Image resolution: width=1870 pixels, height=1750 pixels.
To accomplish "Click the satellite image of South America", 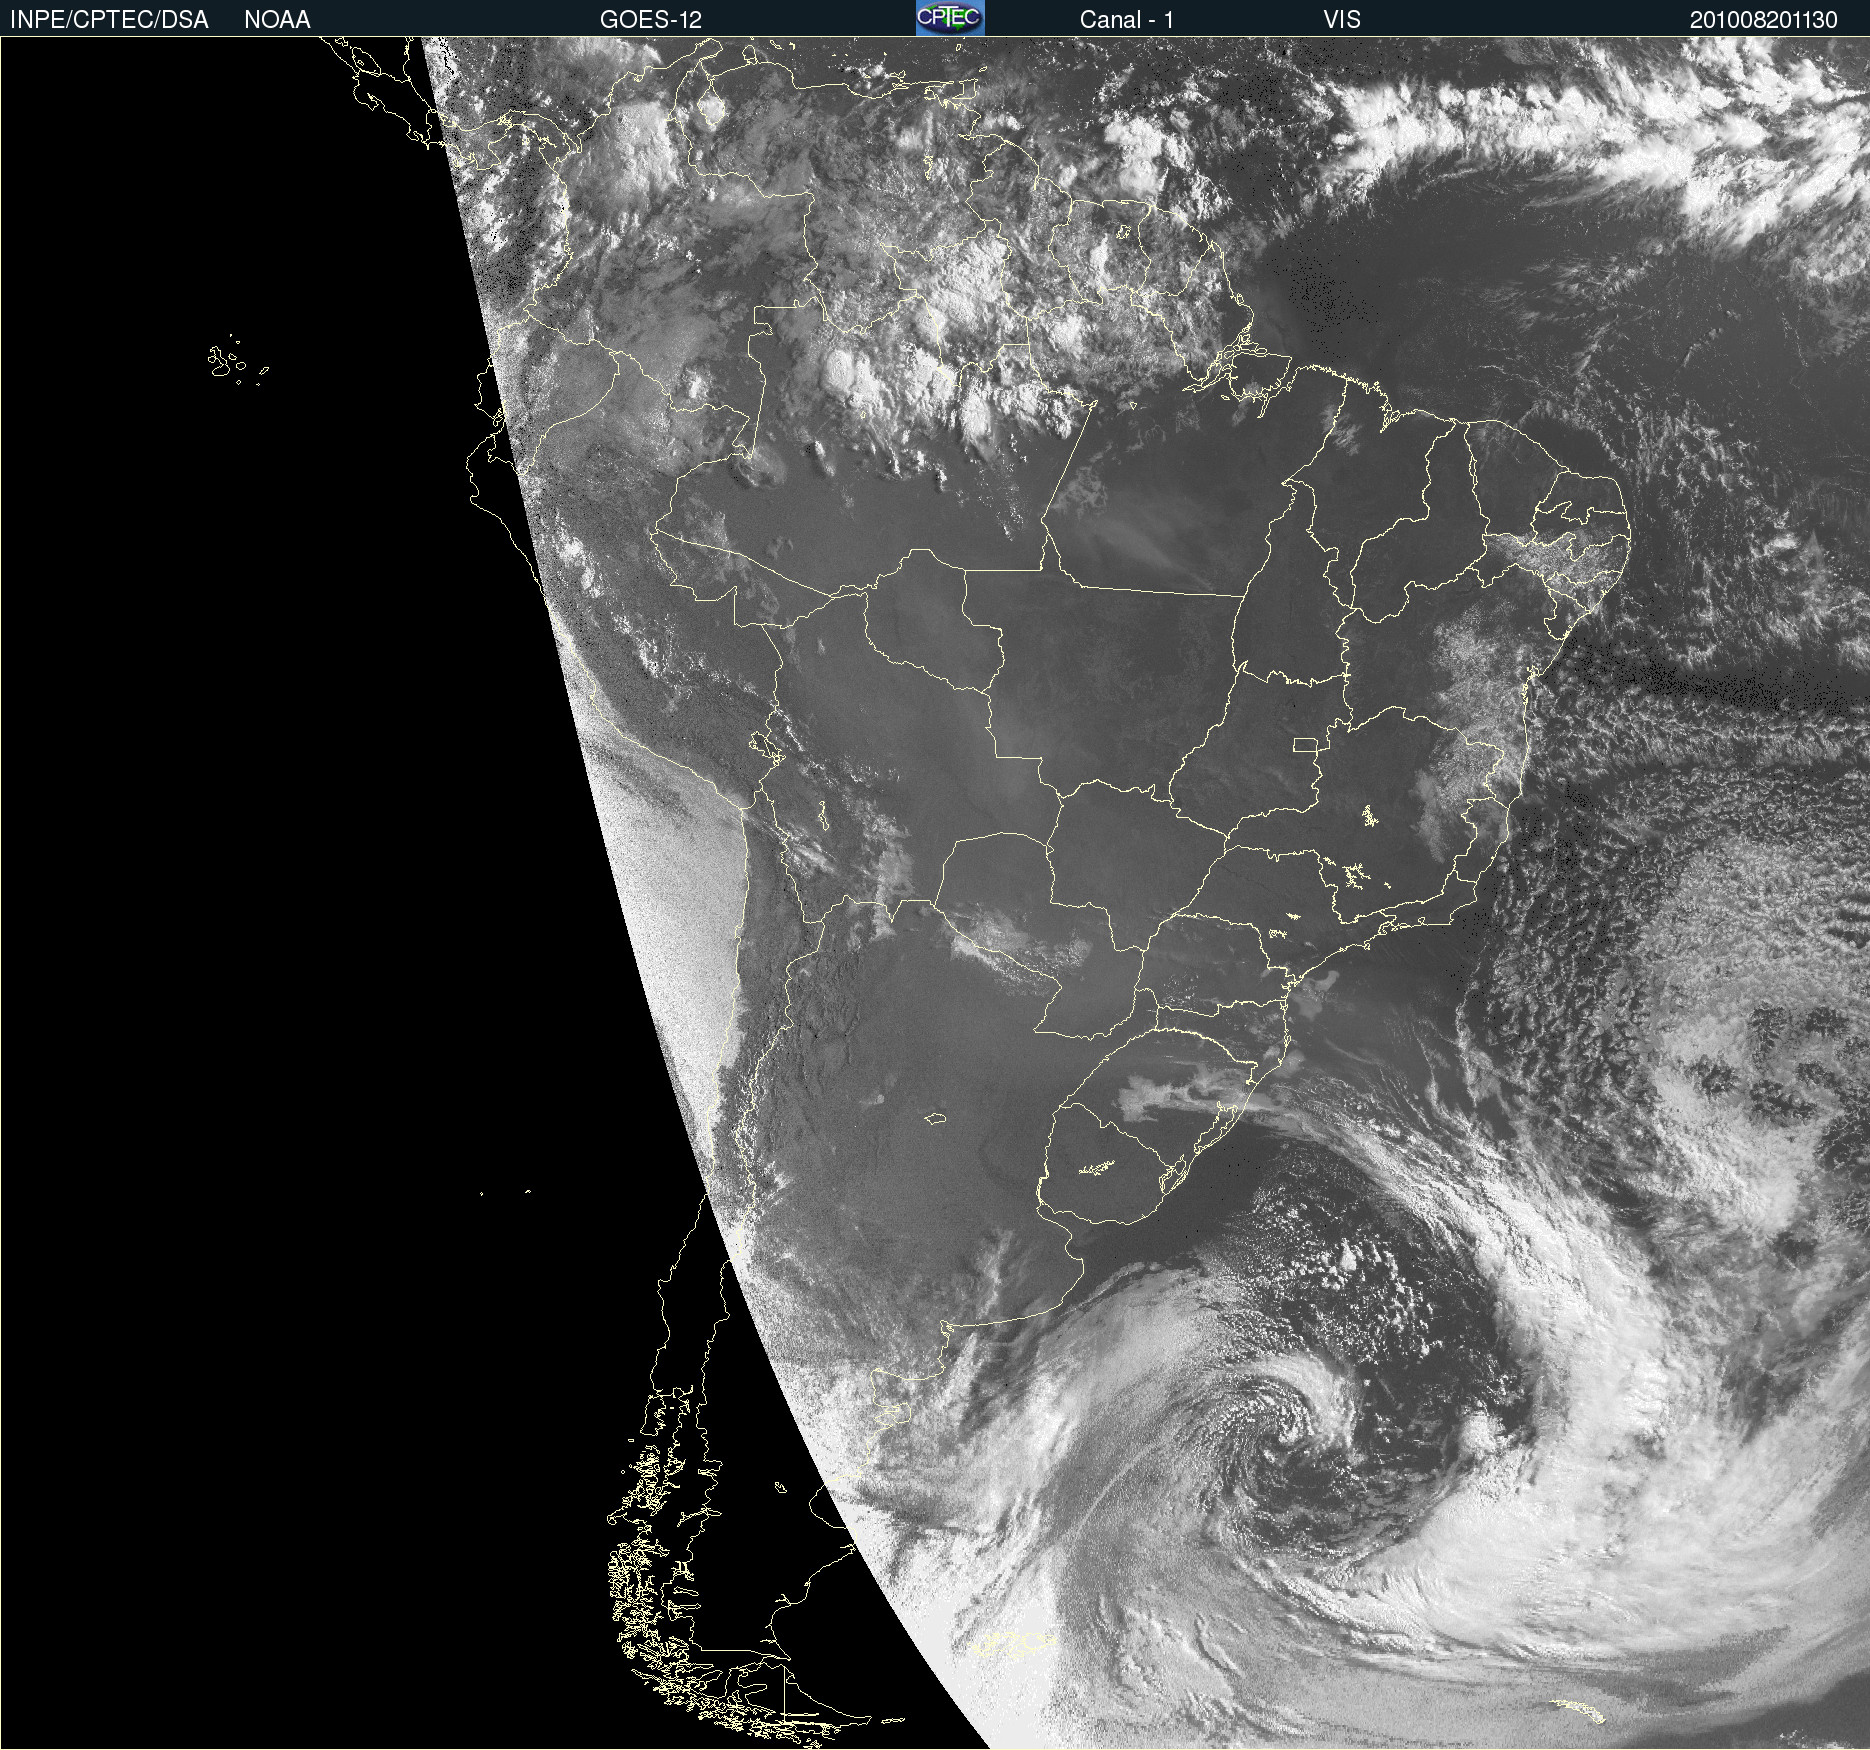I will pyautogui.click(x=935, y=893).
